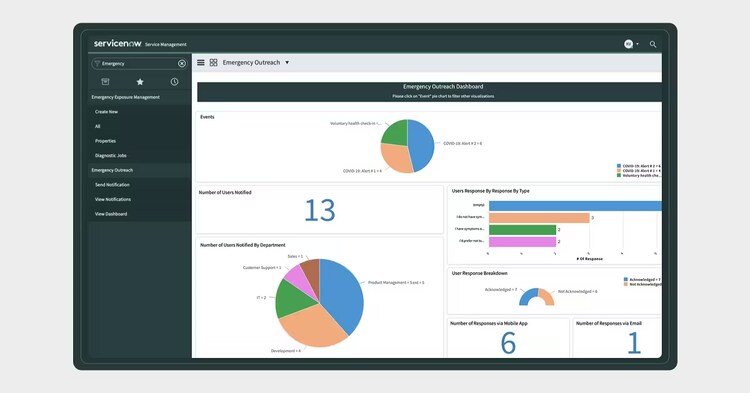Open the dashboard grid overview icon
750x393 pixels.
pos(213,63)
